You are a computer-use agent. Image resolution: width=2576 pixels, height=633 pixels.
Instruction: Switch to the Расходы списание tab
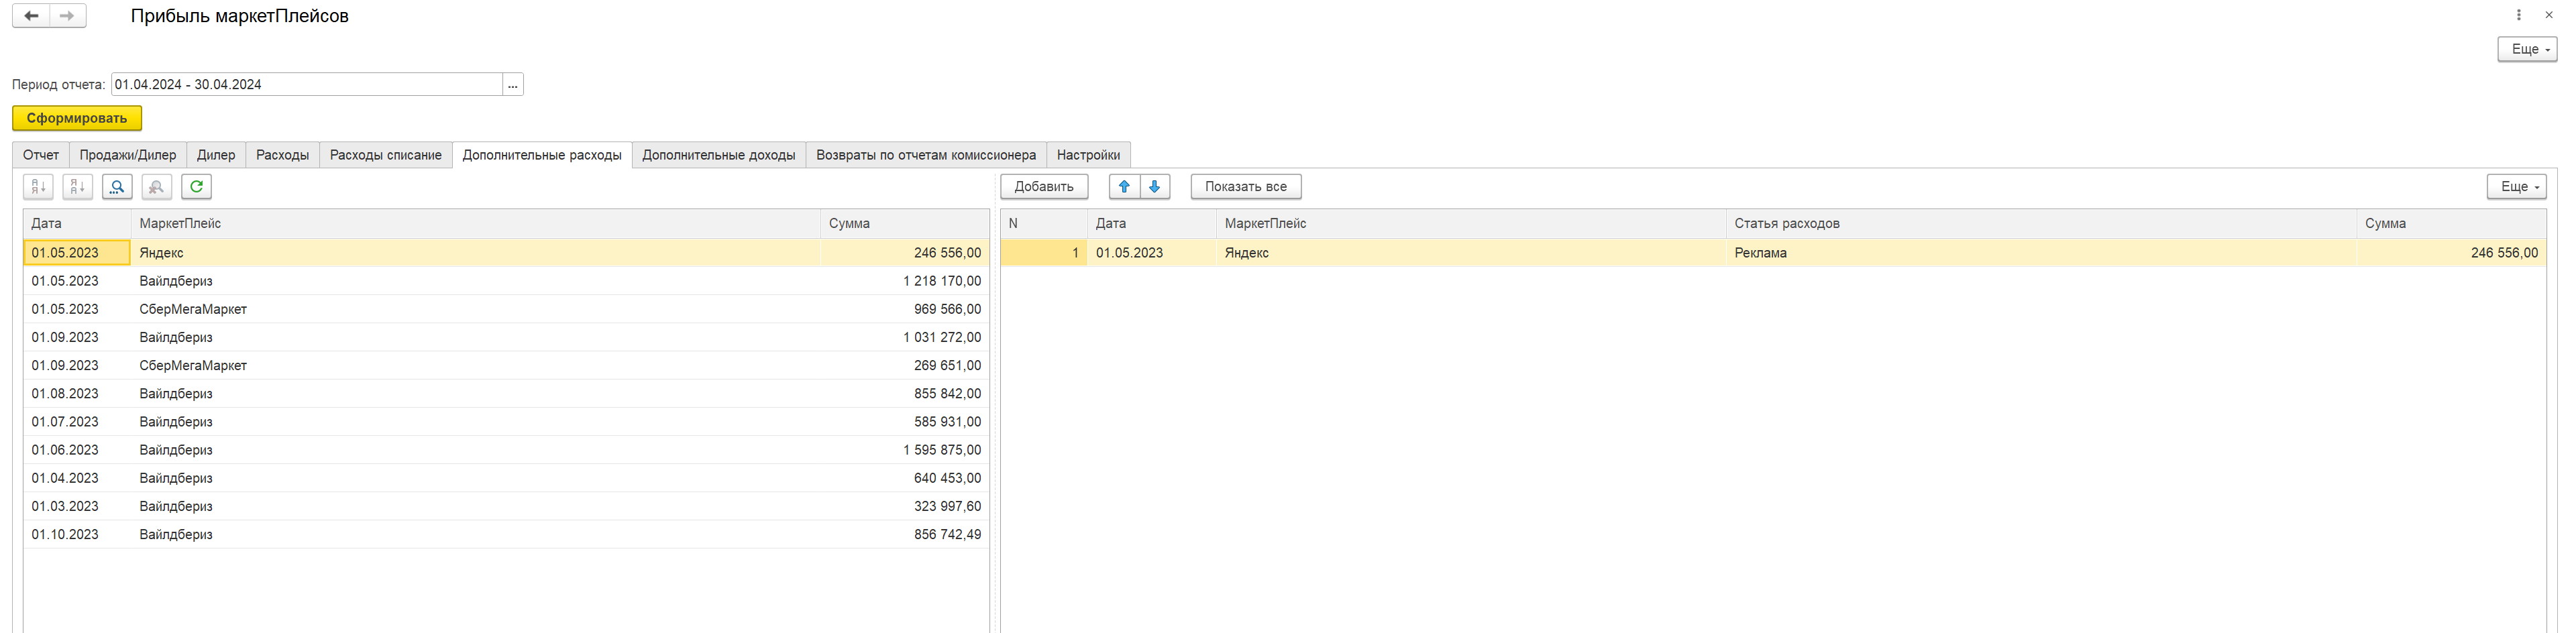click(385, 155)
